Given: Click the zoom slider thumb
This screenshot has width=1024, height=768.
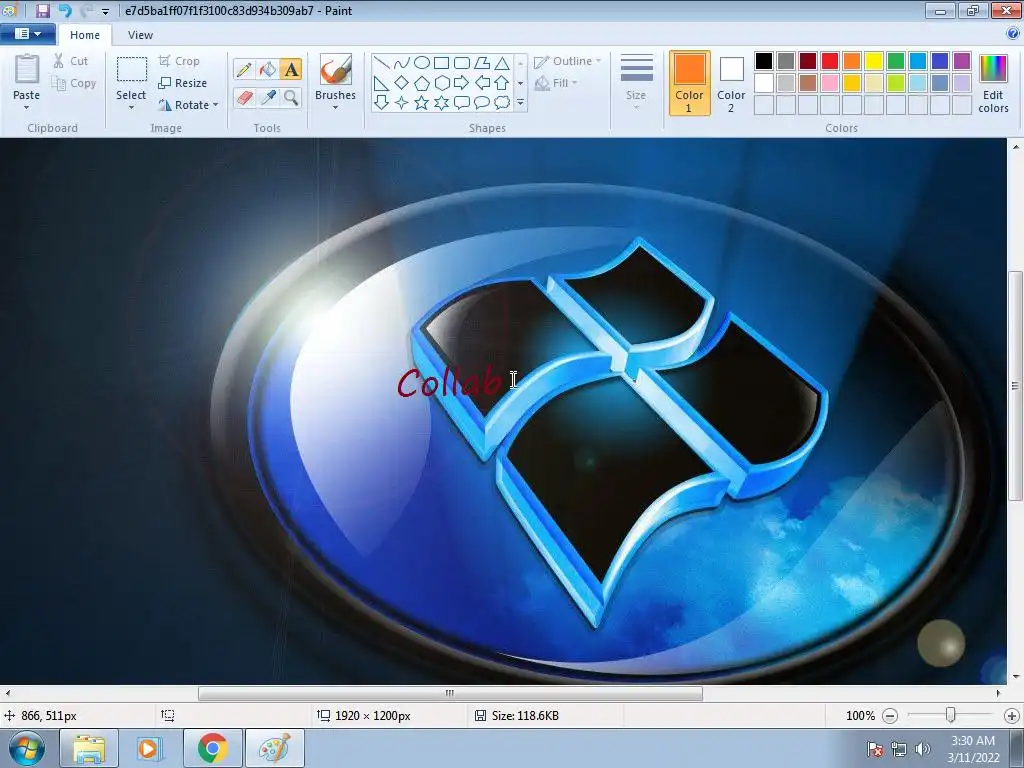Looking at the screenshot, I should pyautogui.click(x=951, y=716).
